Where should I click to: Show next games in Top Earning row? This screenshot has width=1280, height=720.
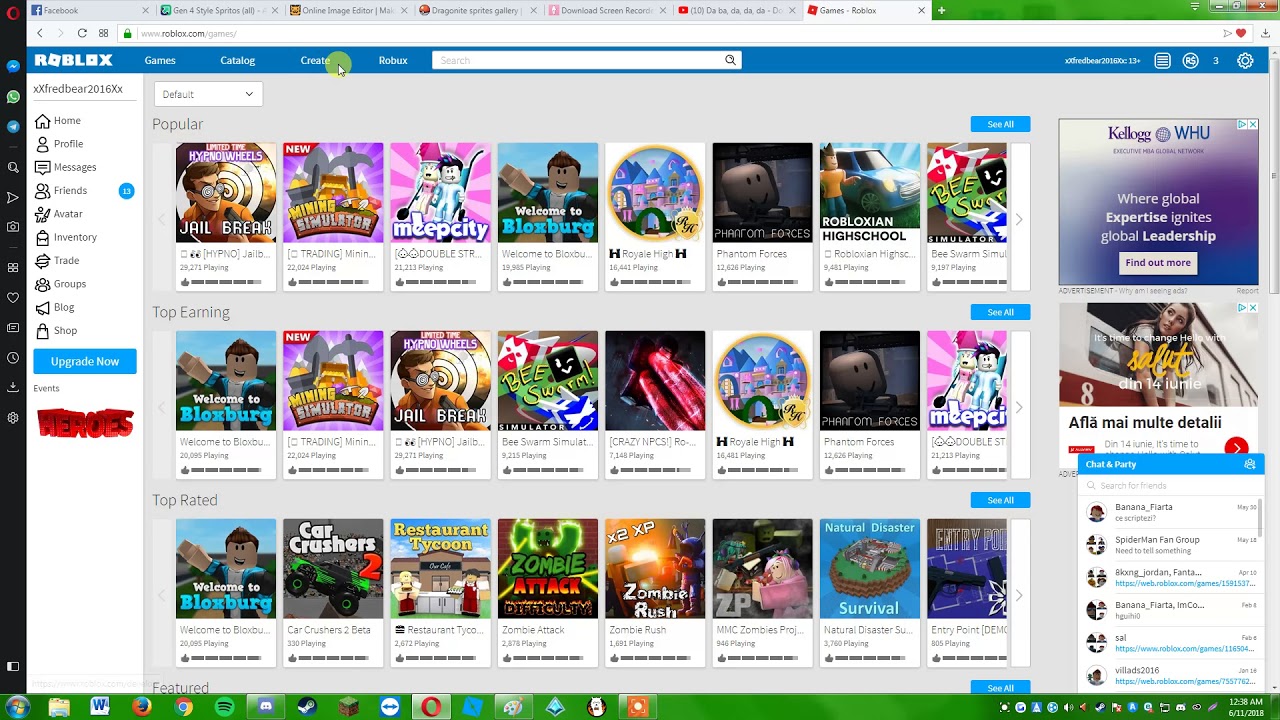(x=1018, y=407)
